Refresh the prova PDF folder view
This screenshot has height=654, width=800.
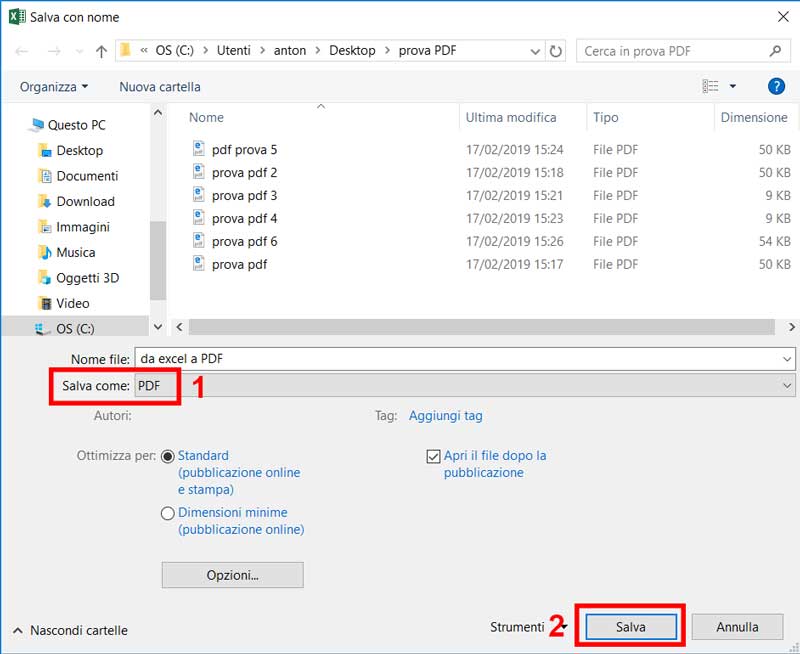(x=555, y=51)
